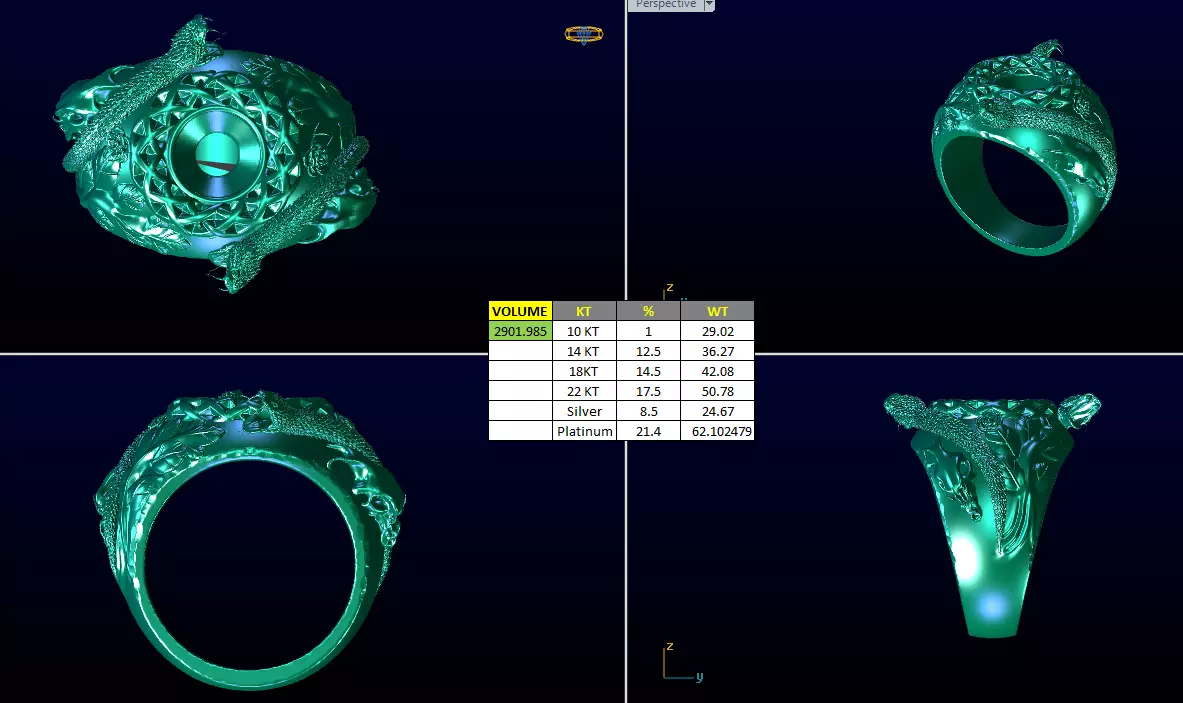This screenshot has width=1183, height=703.
Task: Click the Perspective viewport title label
Action: [665, 5]
